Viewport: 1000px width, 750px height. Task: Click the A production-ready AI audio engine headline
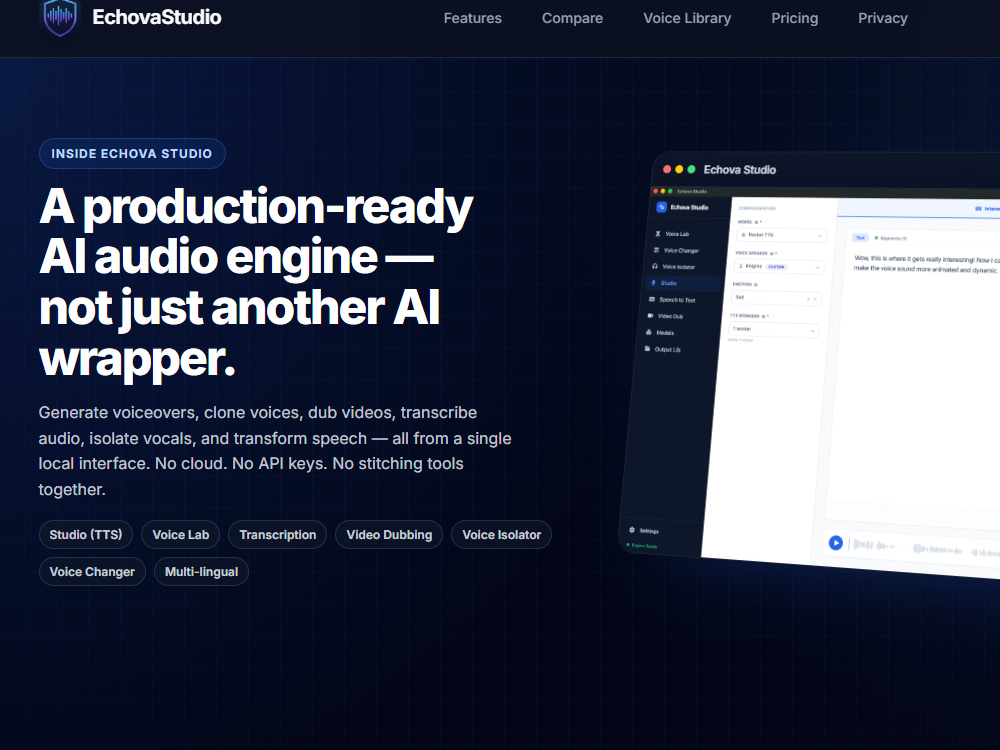(x=256, y=283)
